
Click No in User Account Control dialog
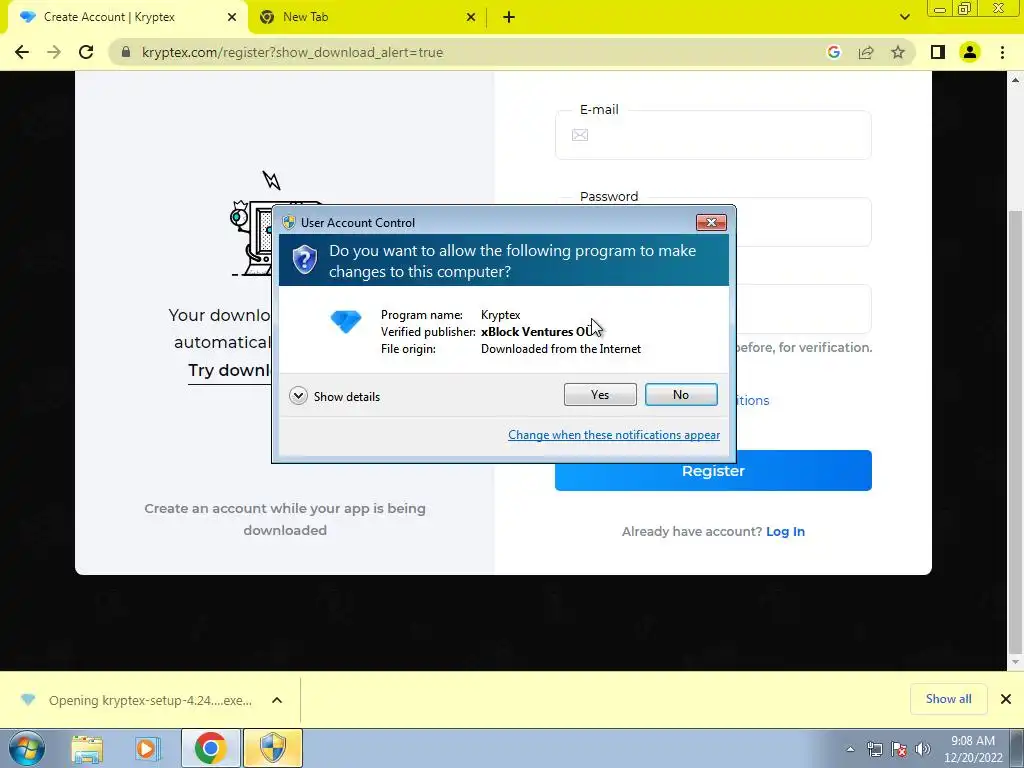click(680, 394)
